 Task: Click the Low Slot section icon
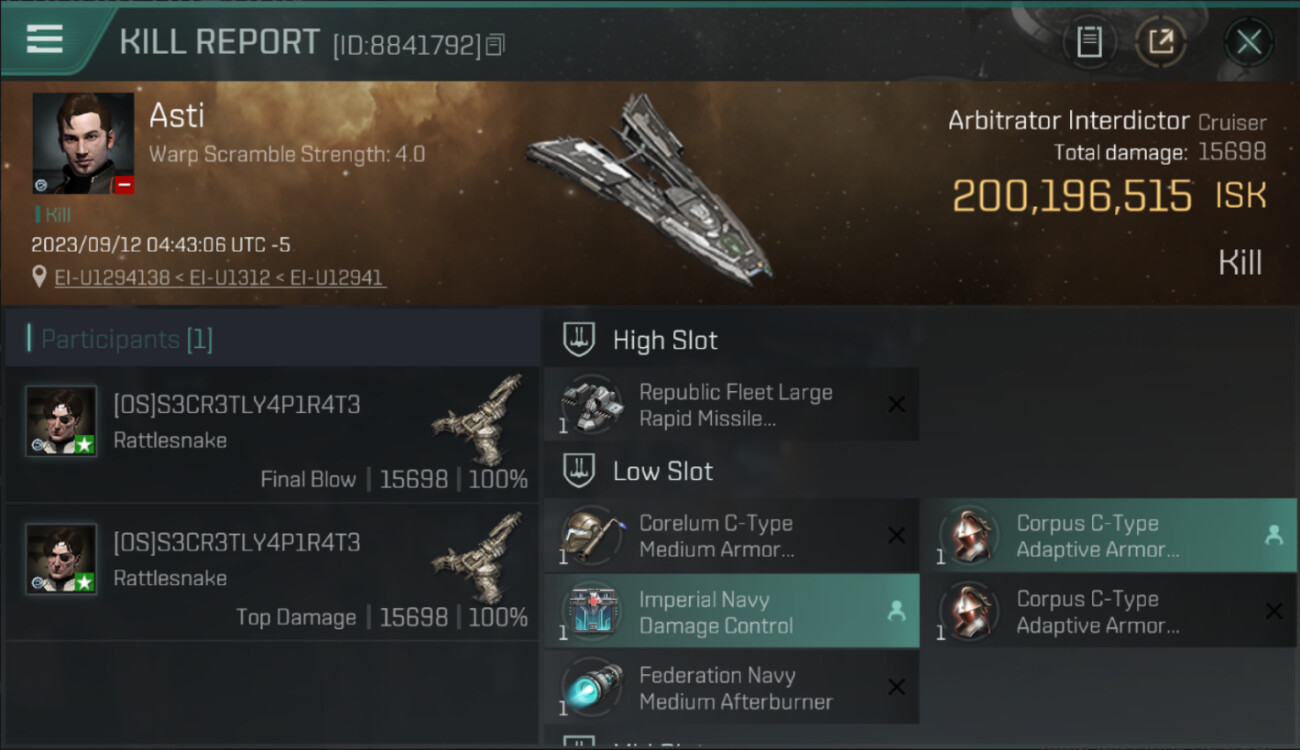(579, 471)
